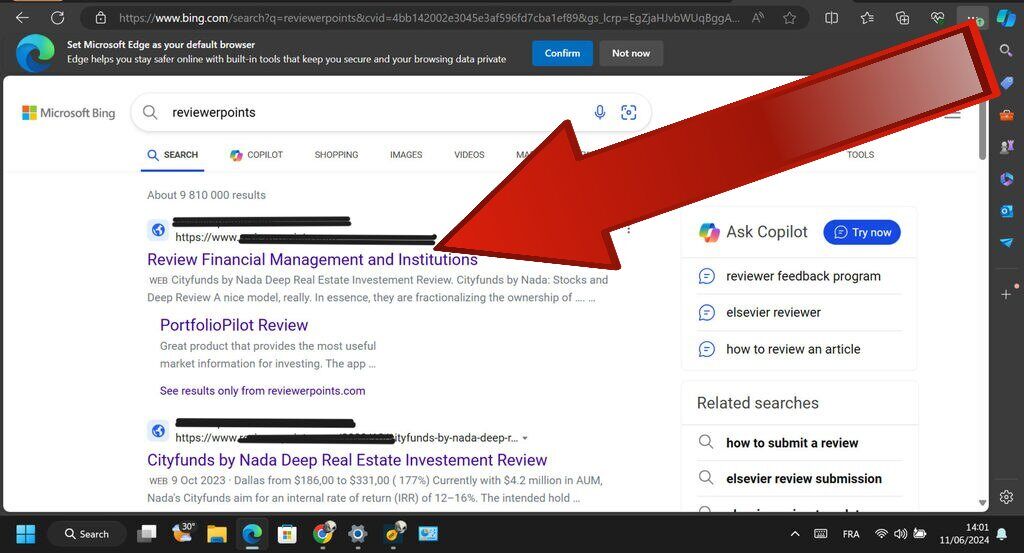1024x553 pixels.
Task: Open Task View from taskbar
Action: (x=147, y=534)
